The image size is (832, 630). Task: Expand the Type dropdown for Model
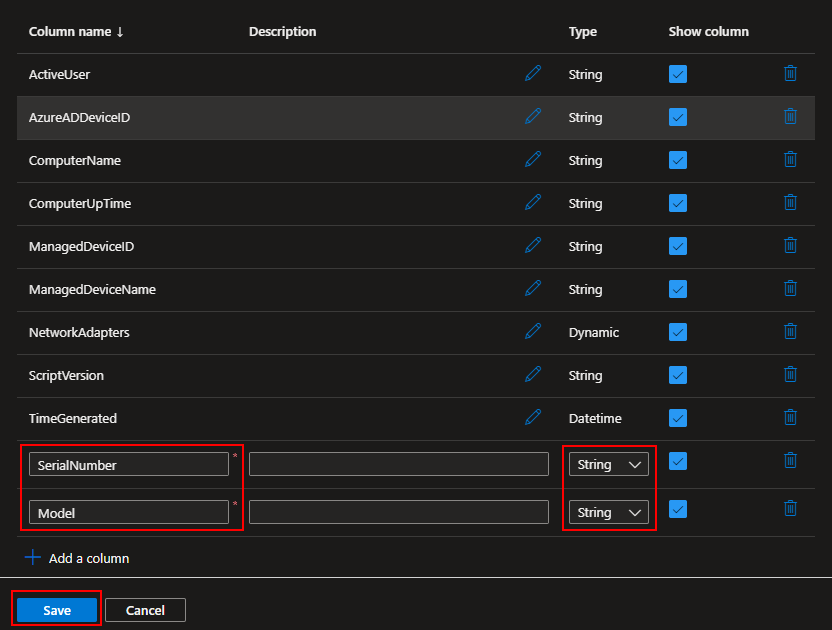coord(608,512)
